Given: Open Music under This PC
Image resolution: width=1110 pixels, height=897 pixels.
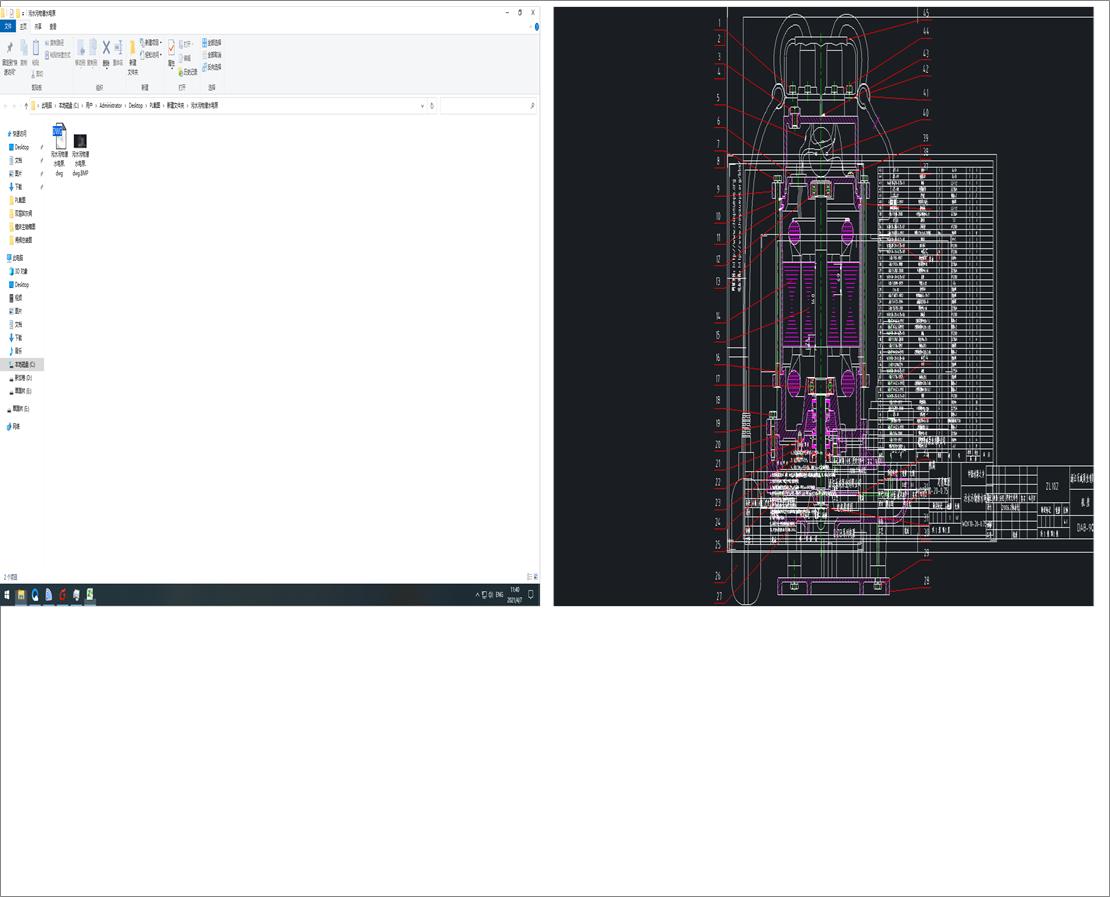Looking at the screenshot, I should click(18, 350).
